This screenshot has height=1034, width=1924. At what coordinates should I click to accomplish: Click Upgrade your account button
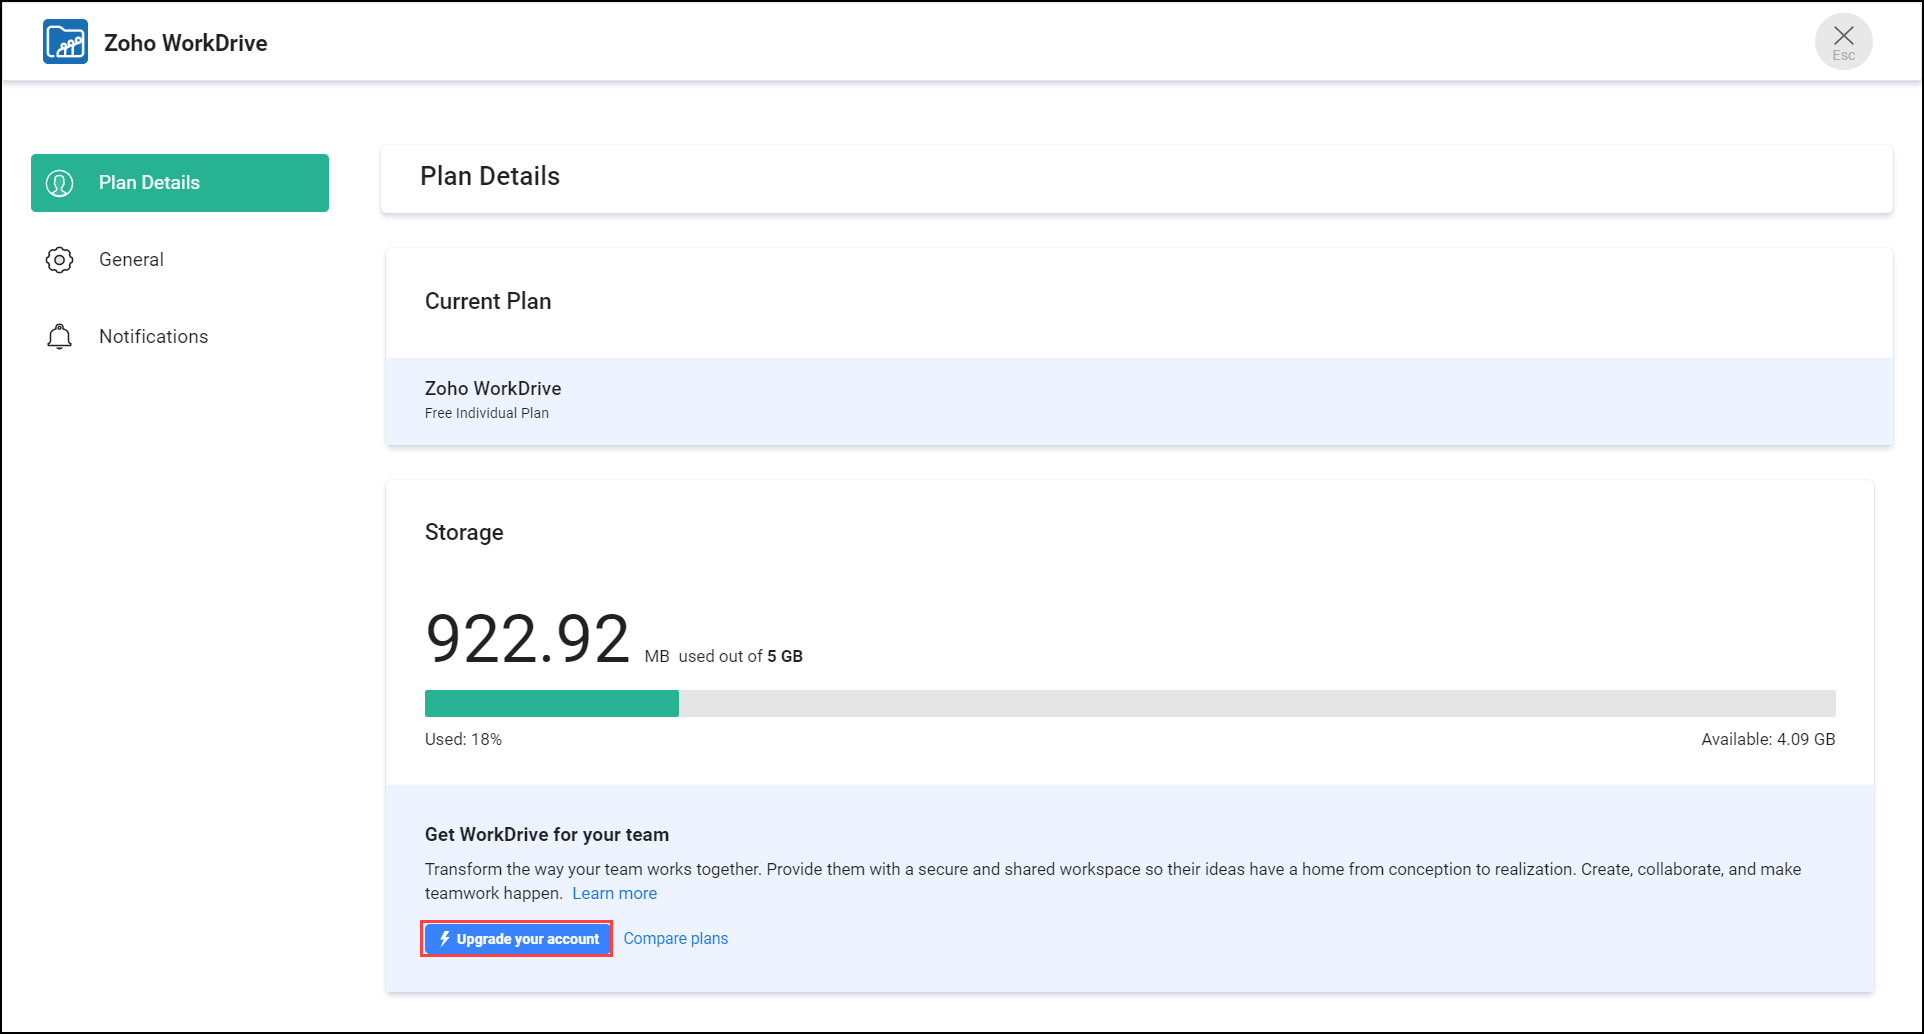[x=517, y=939]
